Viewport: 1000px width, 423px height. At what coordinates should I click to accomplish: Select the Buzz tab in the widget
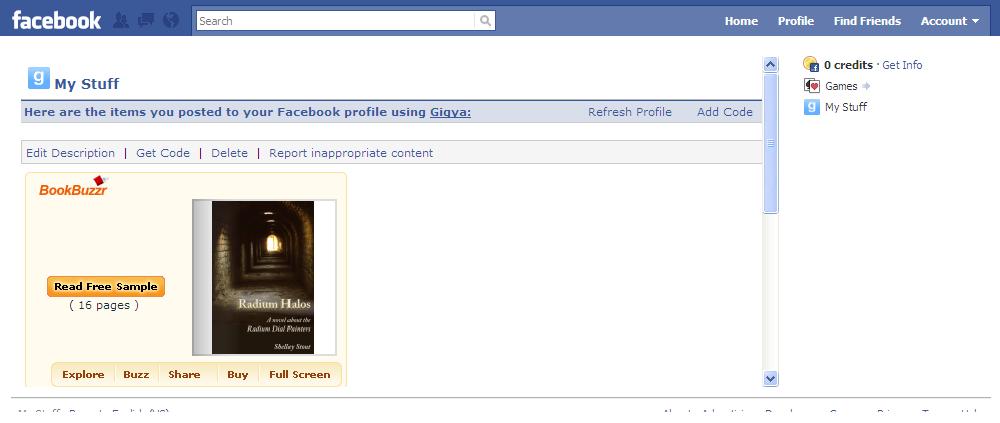136,375
